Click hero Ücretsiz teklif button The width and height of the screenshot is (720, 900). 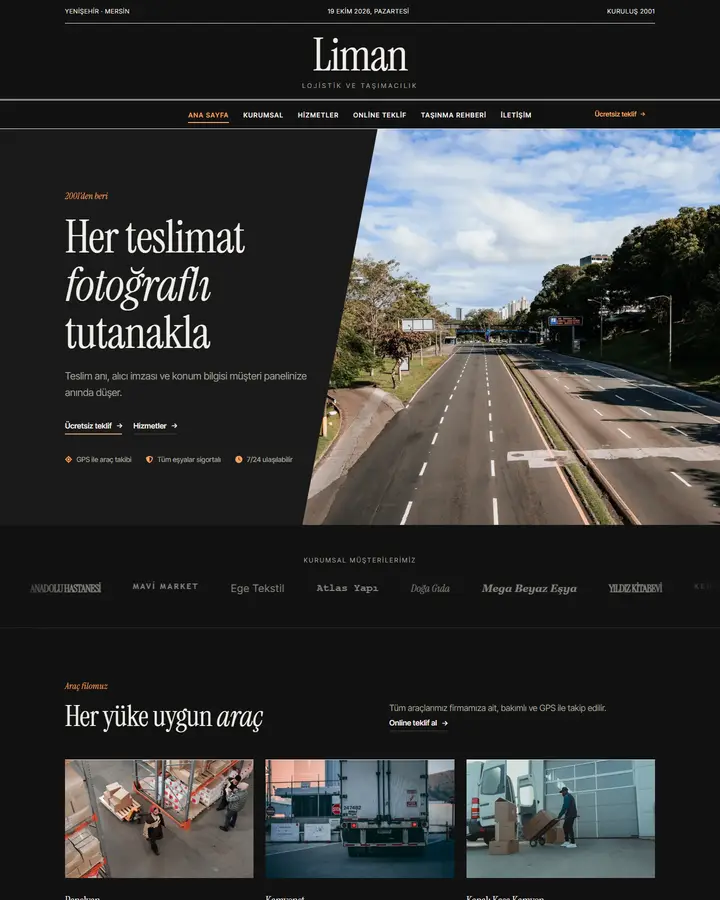(x=93, y=426)
